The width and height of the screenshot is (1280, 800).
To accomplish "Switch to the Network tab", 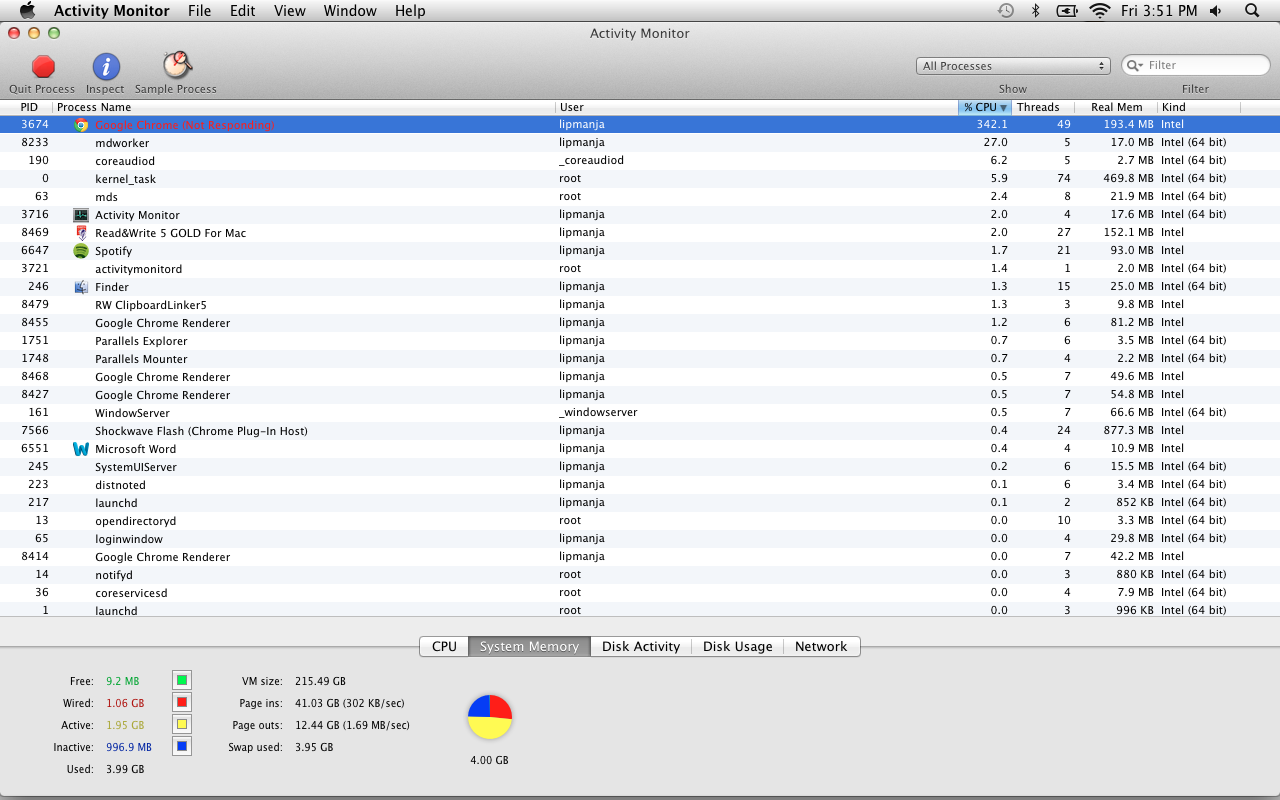I will [x=821, y=646].
